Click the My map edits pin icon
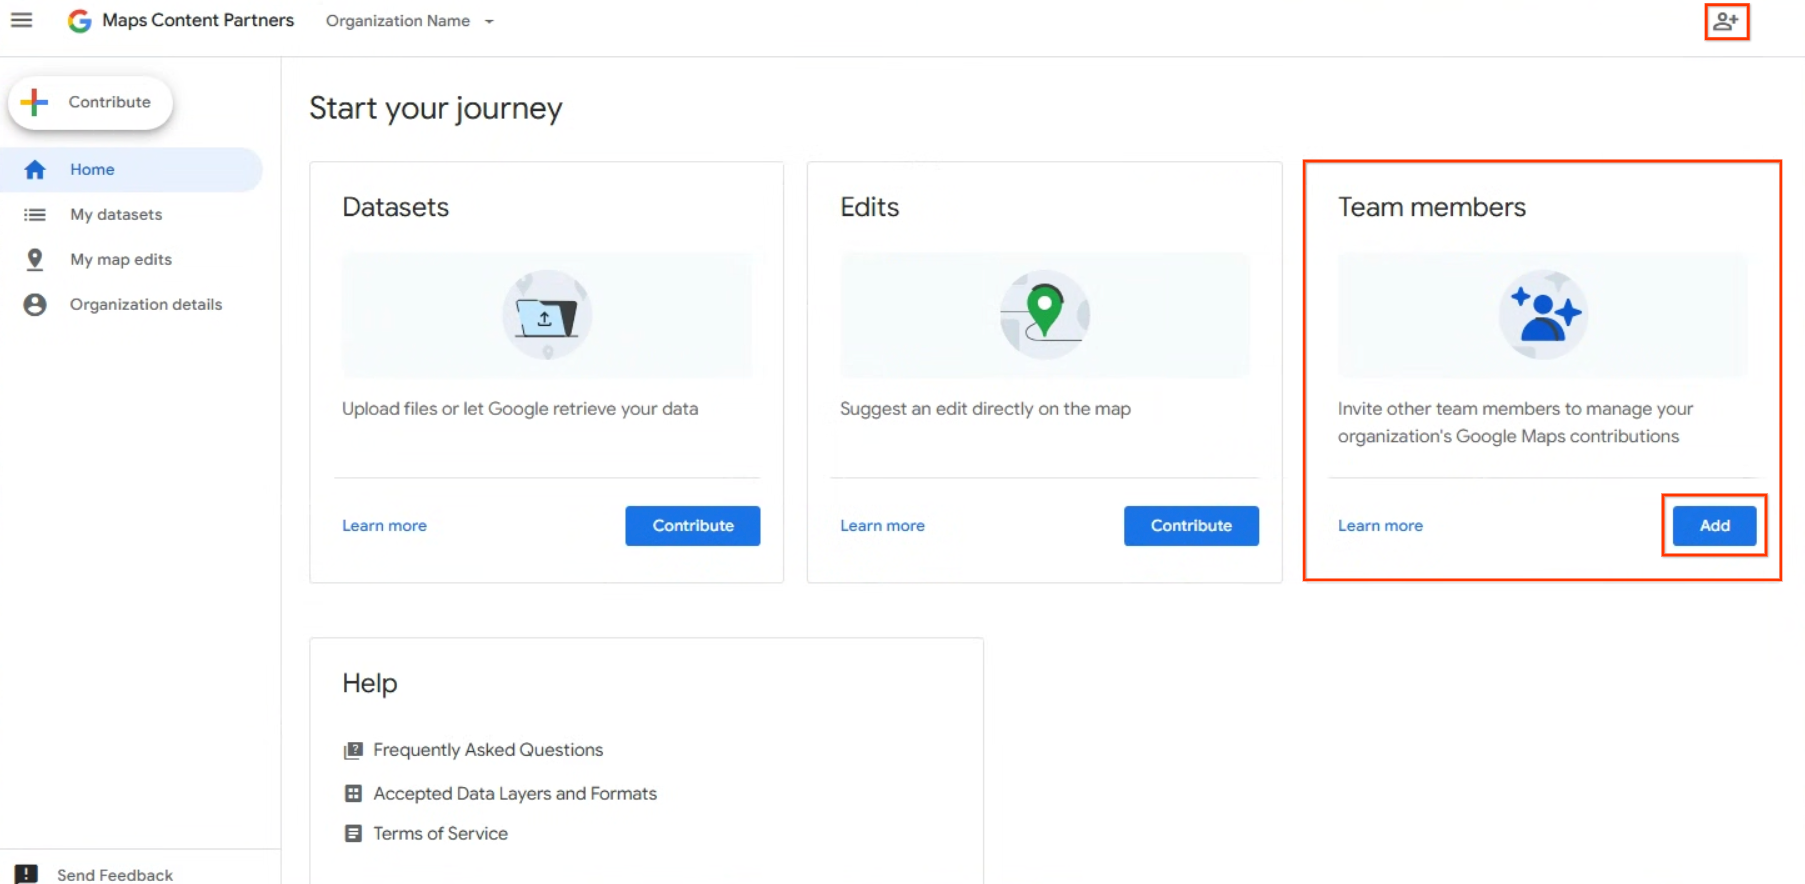Viewport: 1805px width, 884px height. 35,260
